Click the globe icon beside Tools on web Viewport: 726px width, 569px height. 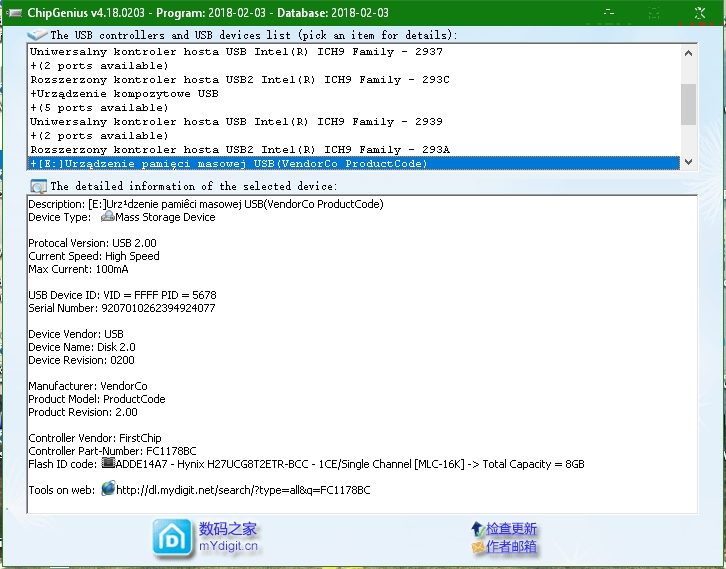click(108, 488)
